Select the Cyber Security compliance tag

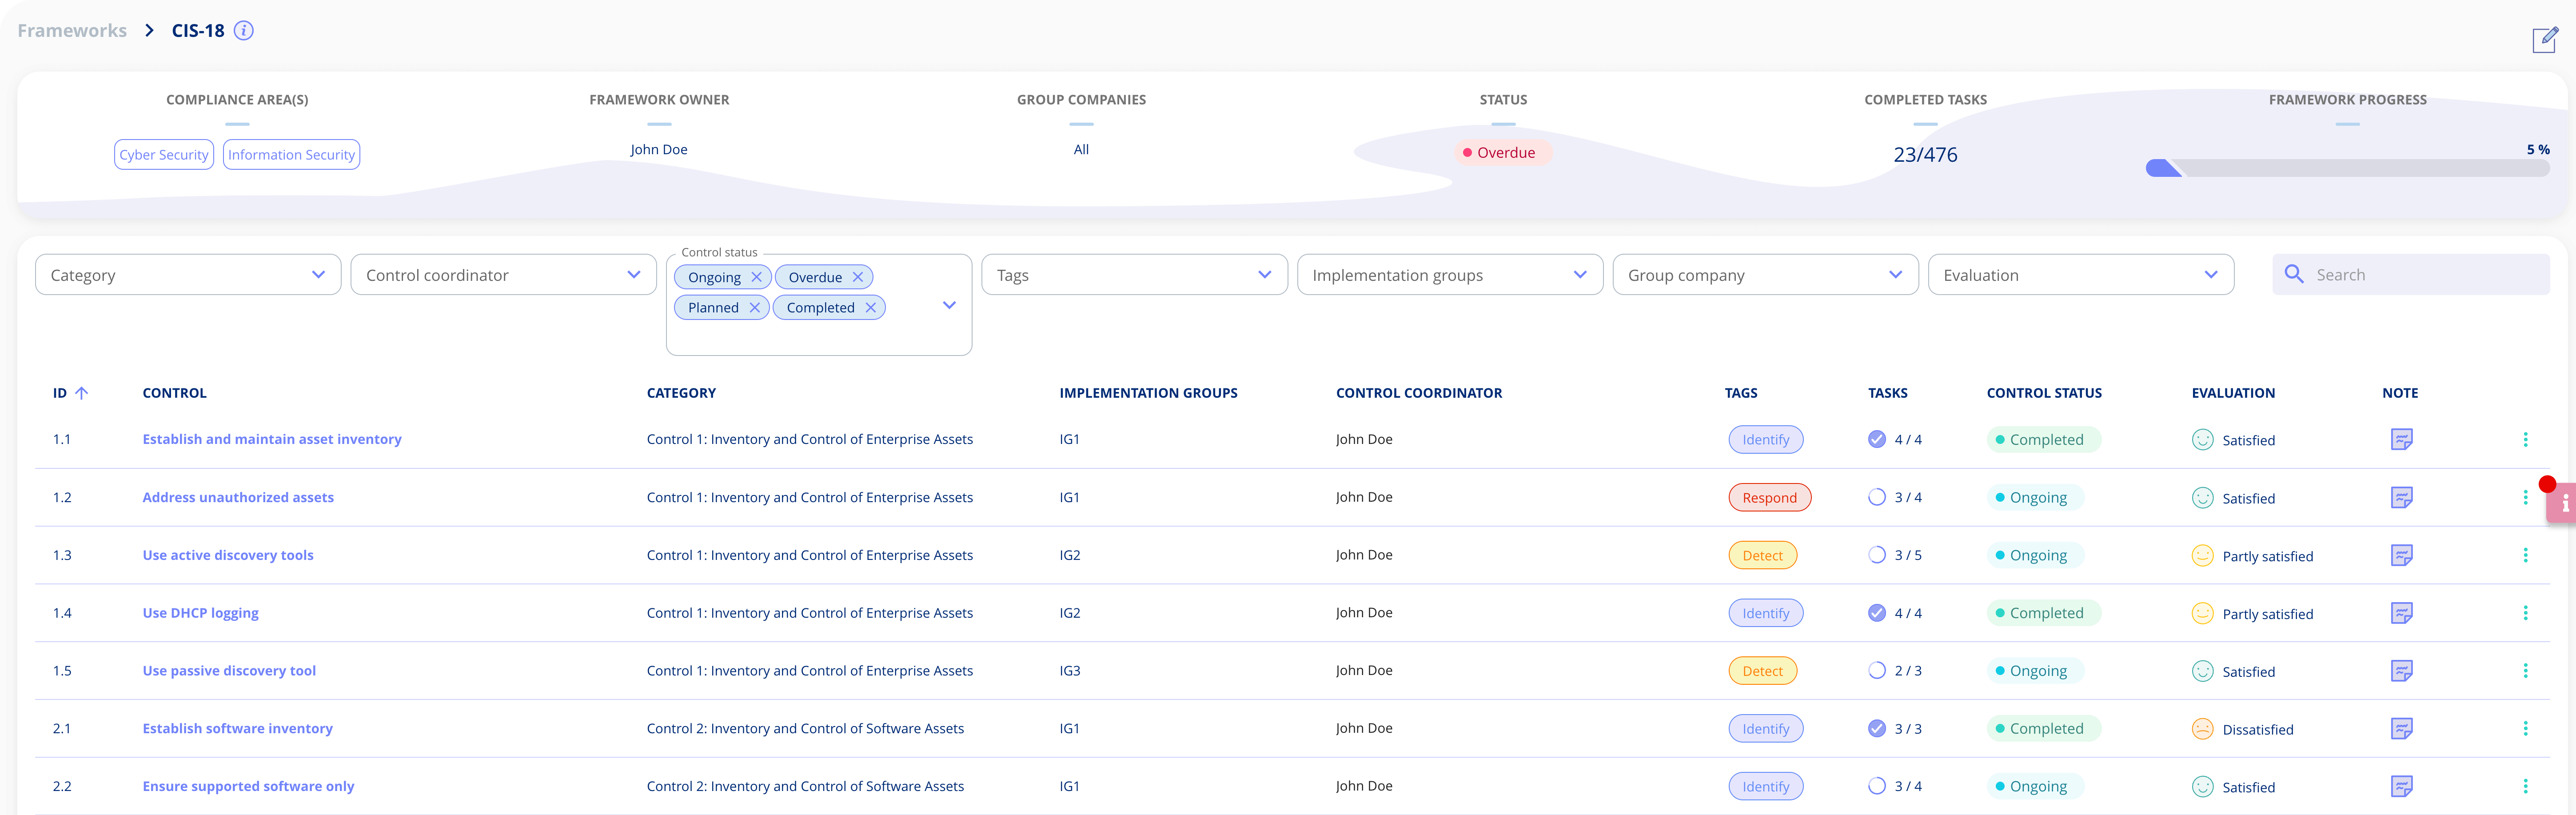pyautogui.click(x=164, y=155)
